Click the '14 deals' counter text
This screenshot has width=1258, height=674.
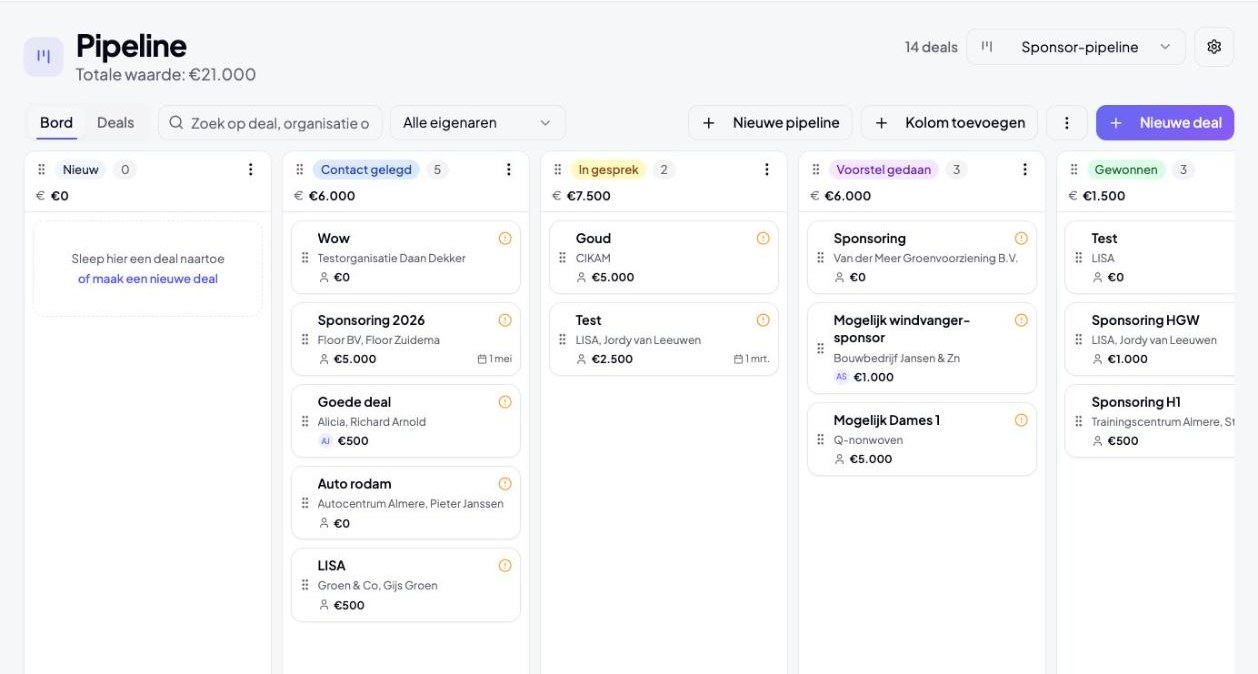(931, 47)
